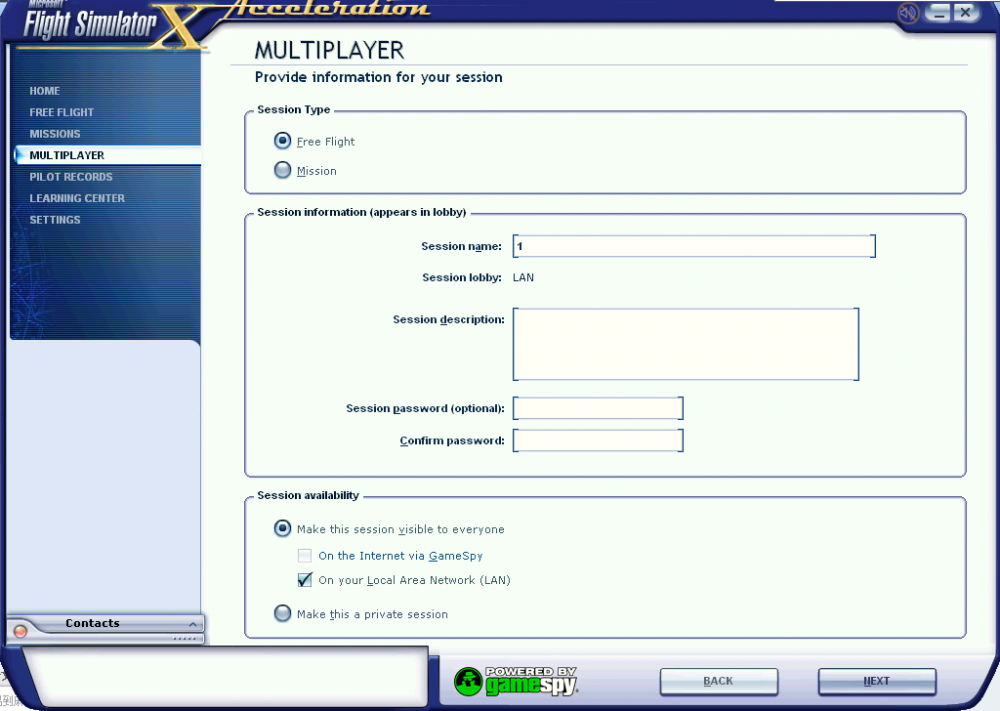The width and height of the screenshot is (1000, 711).
Task: Click the Confirm password field
Action: (597, 441)
